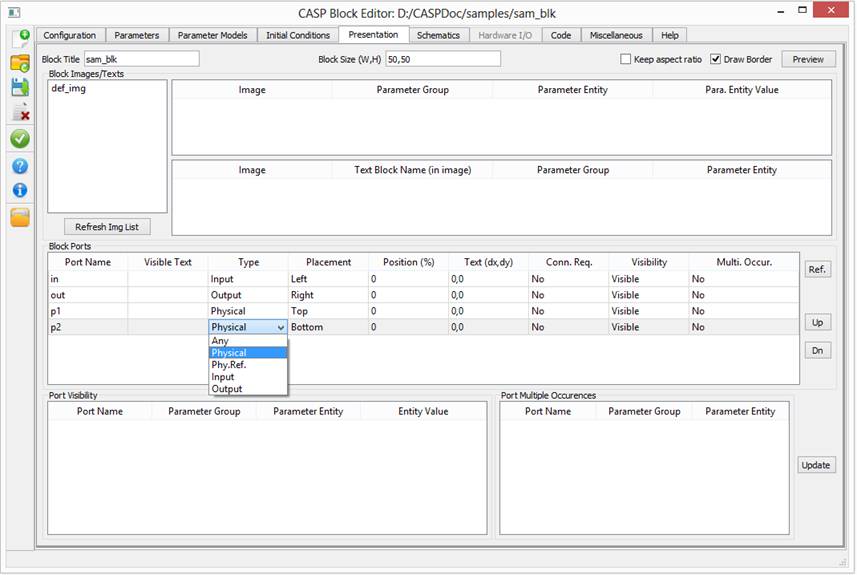Click the Update button

[816, 465]
